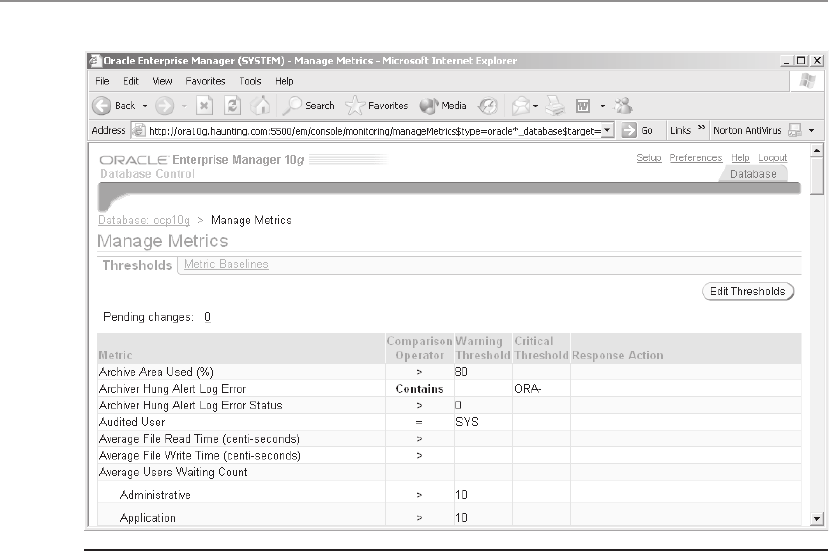Image resolution: width=829 pixels, height=551 pixels.
Task: Click the browser Back button
Action: [114, 106]
